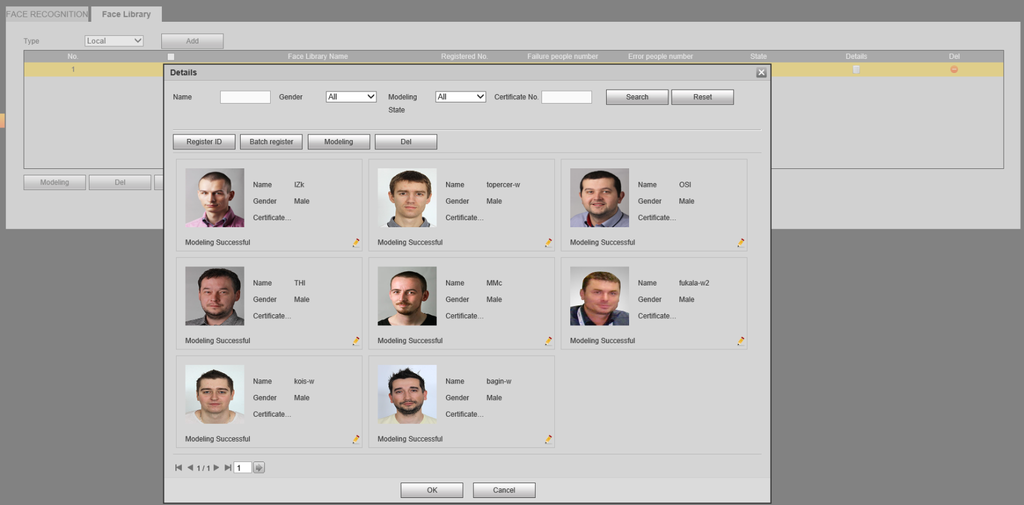The width and height of the screenshot is (1024, 505).
Task: Delete the face library row via Del icon
Action: 954,69
